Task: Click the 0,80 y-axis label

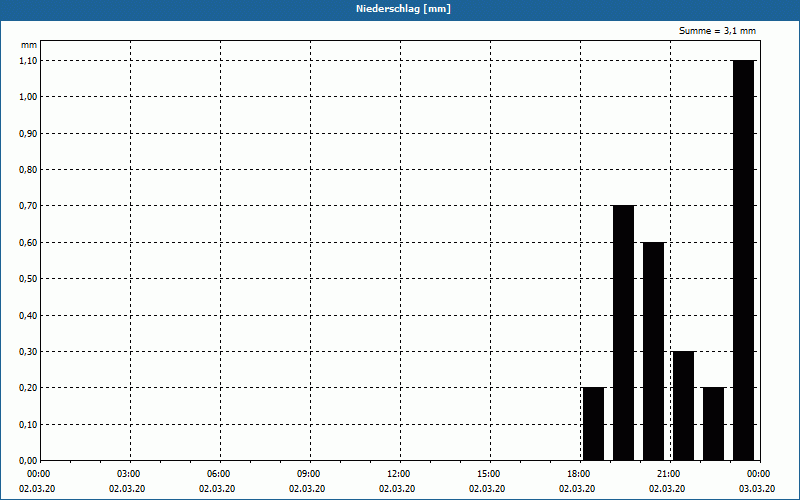Action: (x=28, y=169)
